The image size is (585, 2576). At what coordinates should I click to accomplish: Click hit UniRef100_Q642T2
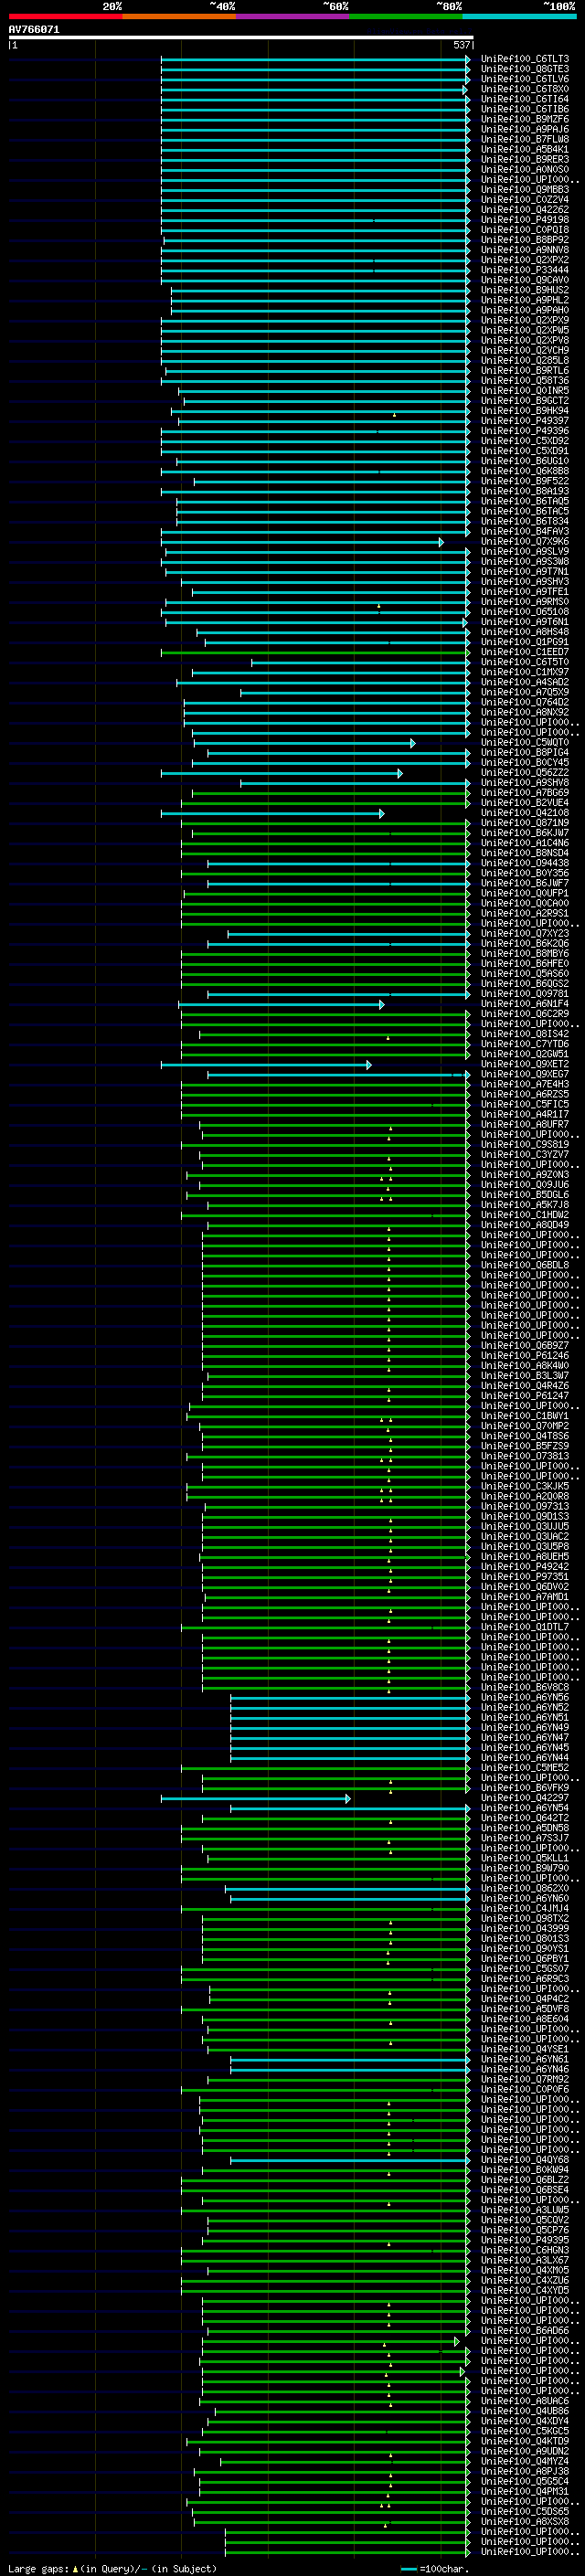(525, 1818)
